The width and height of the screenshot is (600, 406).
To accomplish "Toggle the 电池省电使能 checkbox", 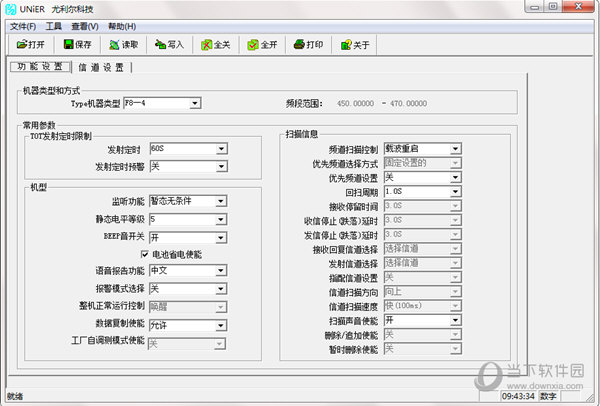I will pyautogui.click(x=145, y=254).
